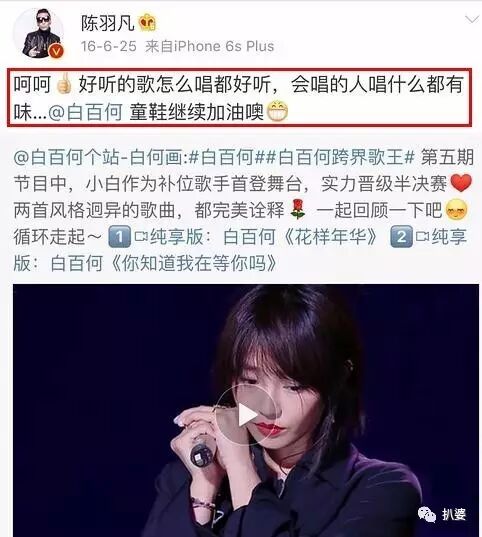The image size is (482, 537).
Task: Expand the post options chevron
Action: coord(471,19)
